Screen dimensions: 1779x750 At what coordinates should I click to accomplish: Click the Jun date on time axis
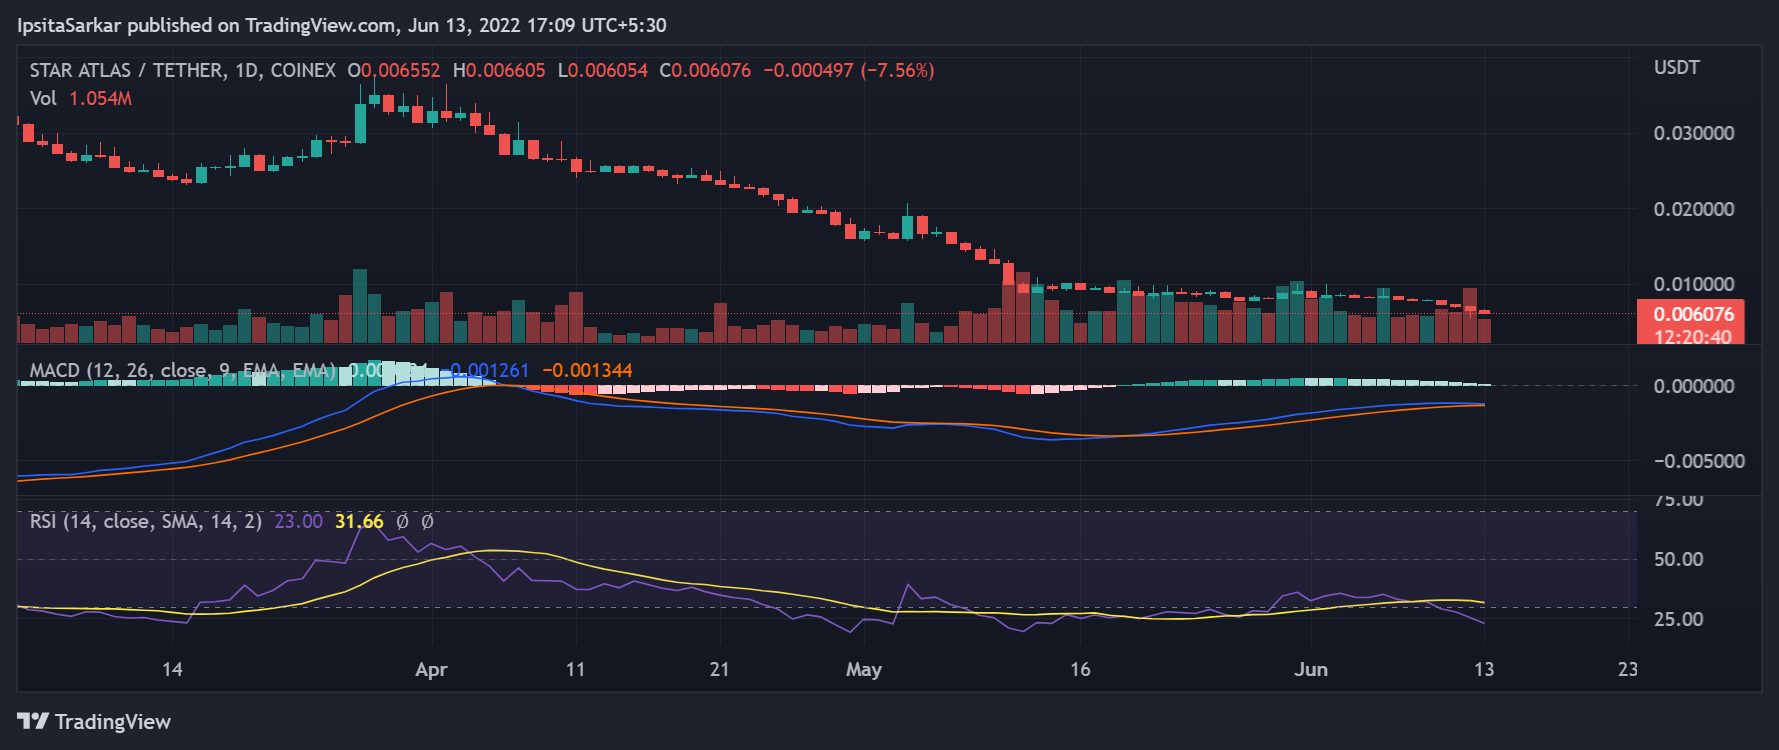(x=1311, y=669)
